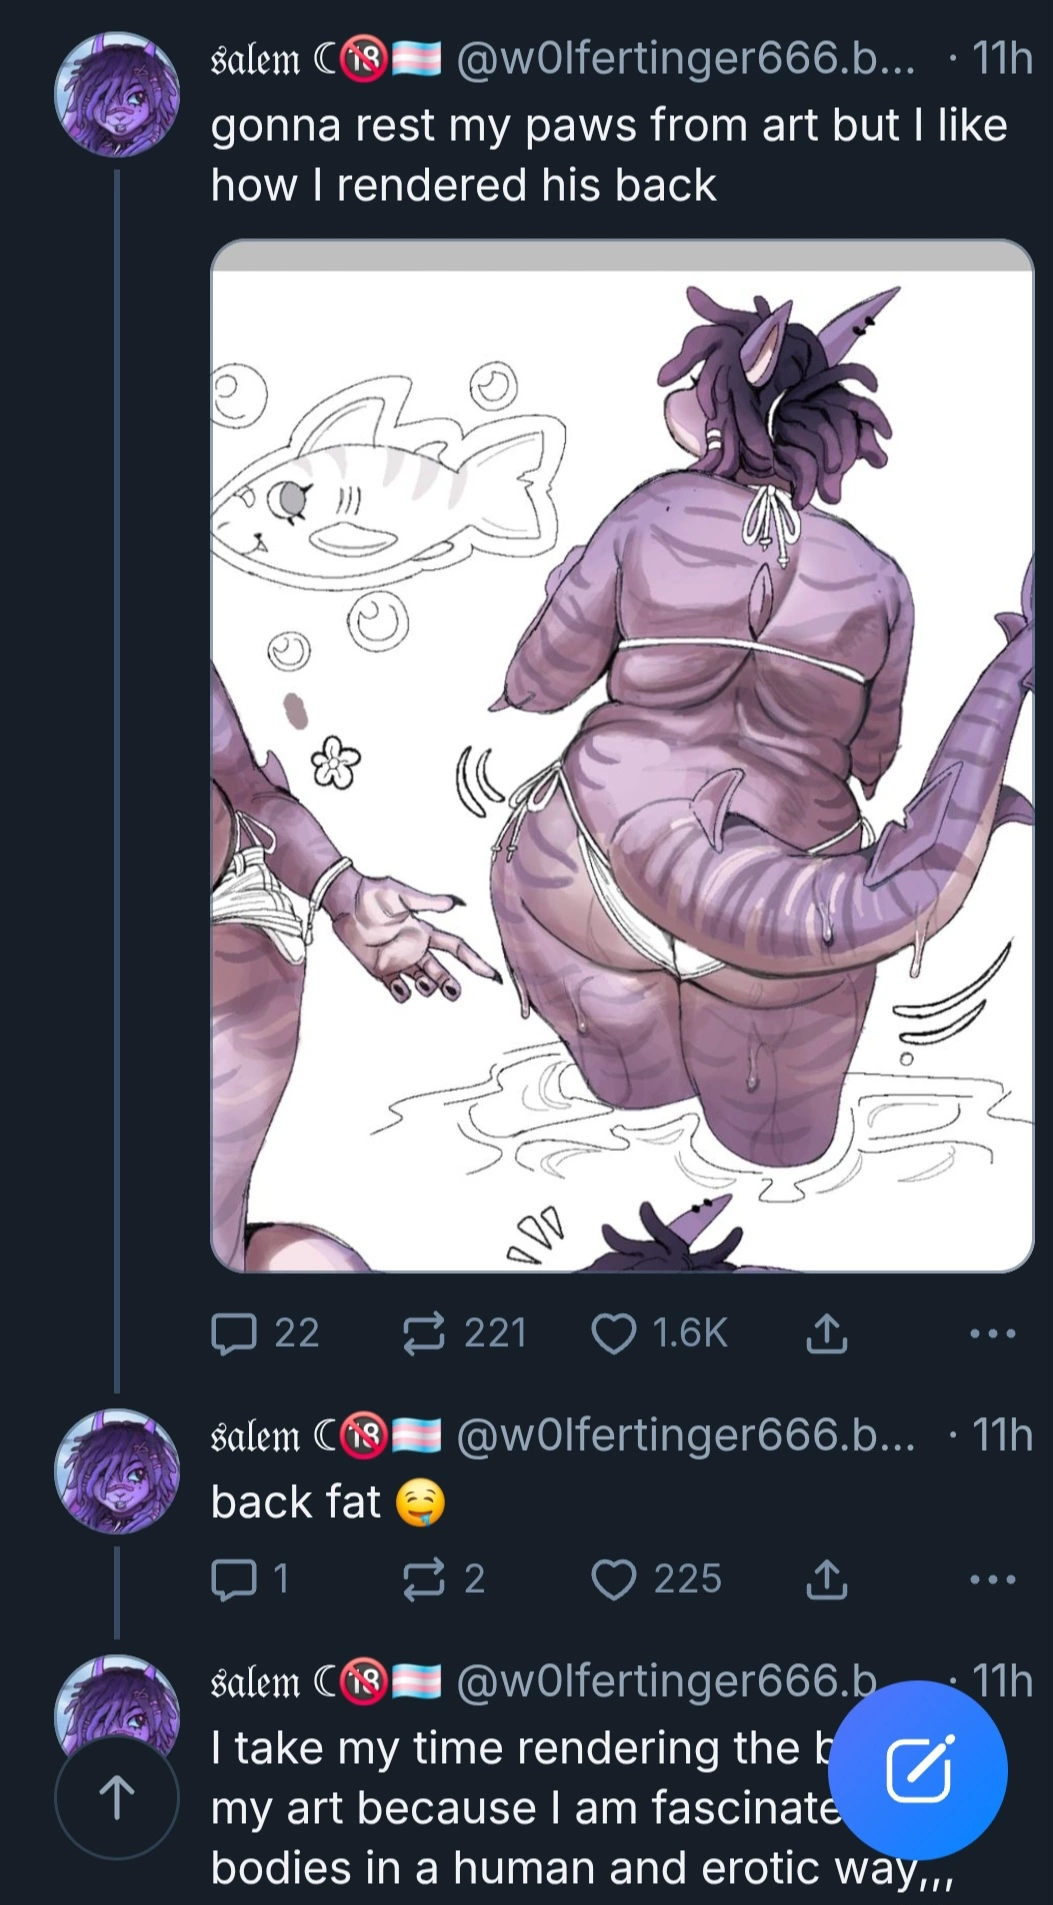Open more options for the artwork post
The width and height of the screenshot is (1053, 1905).
coord(992,1333)
